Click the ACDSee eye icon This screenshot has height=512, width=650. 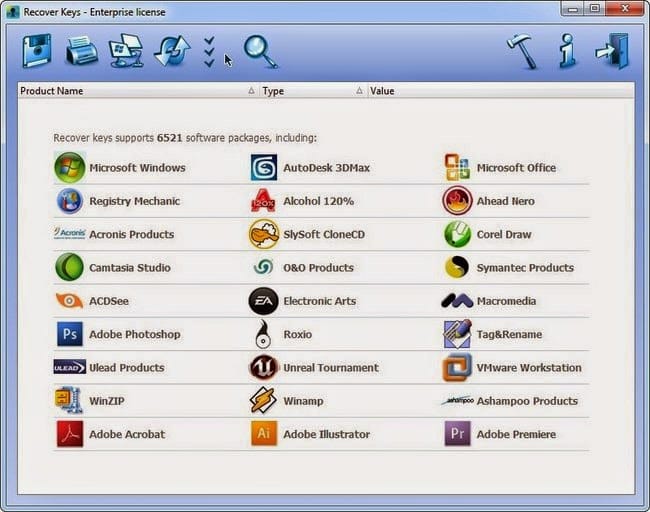click(69, 301)
